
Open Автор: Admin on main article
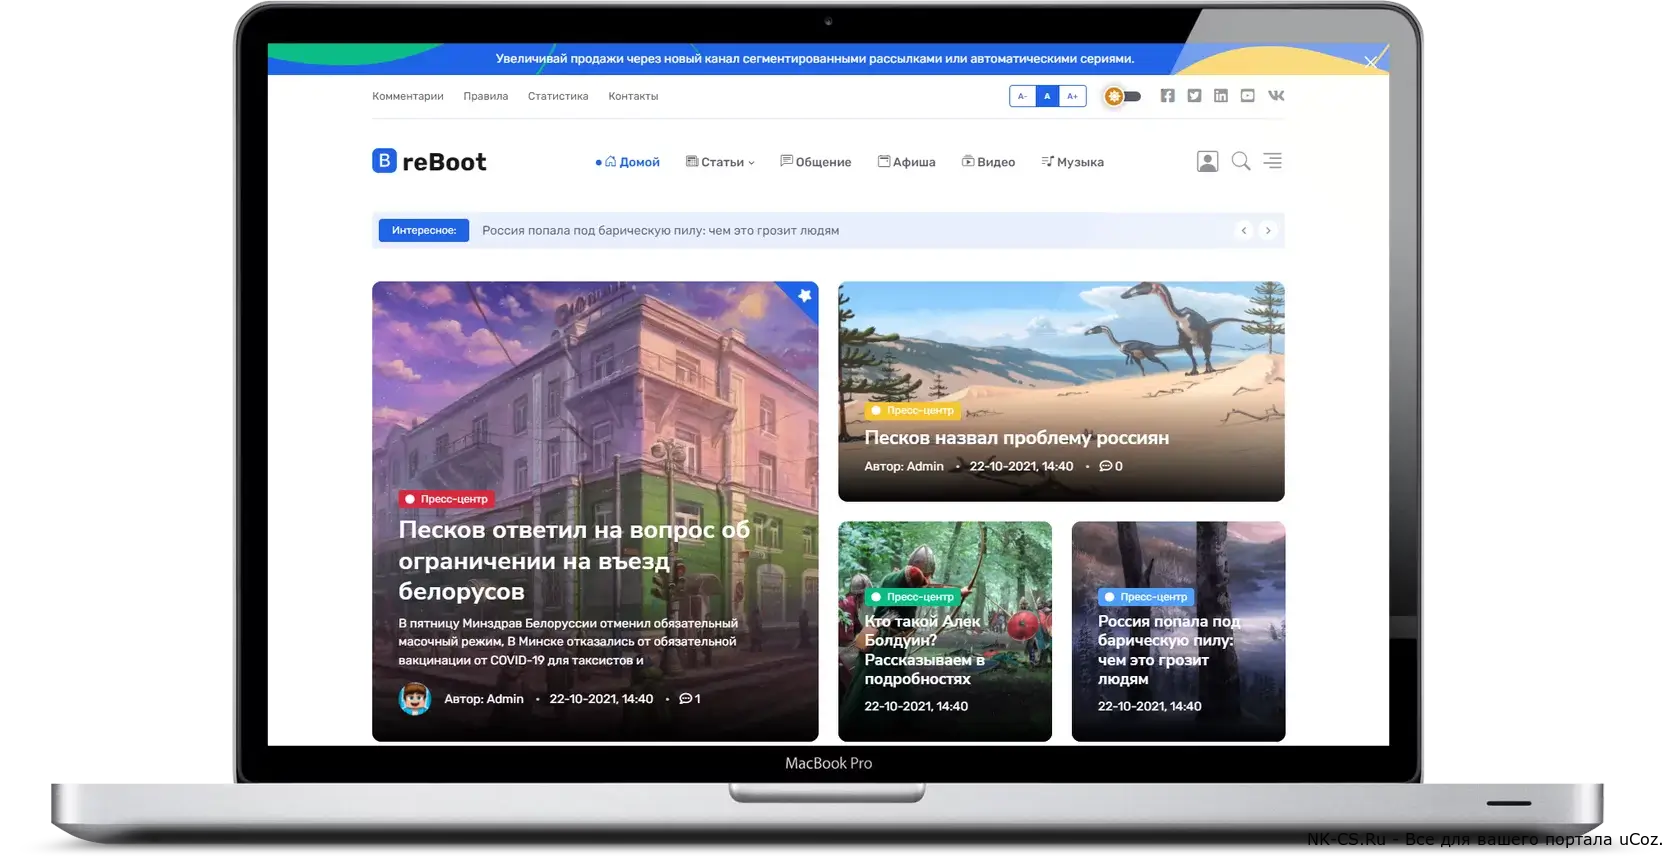484,699
